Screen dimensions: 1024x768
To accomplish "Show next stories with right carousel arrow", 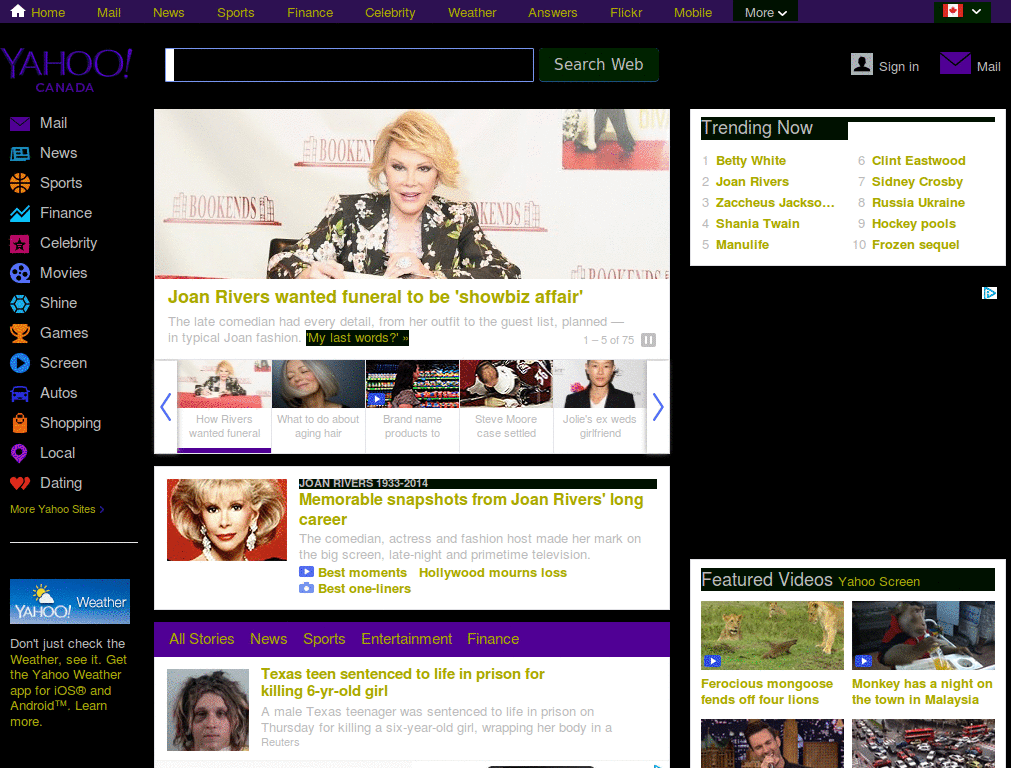I will click(x=658, y=407).
